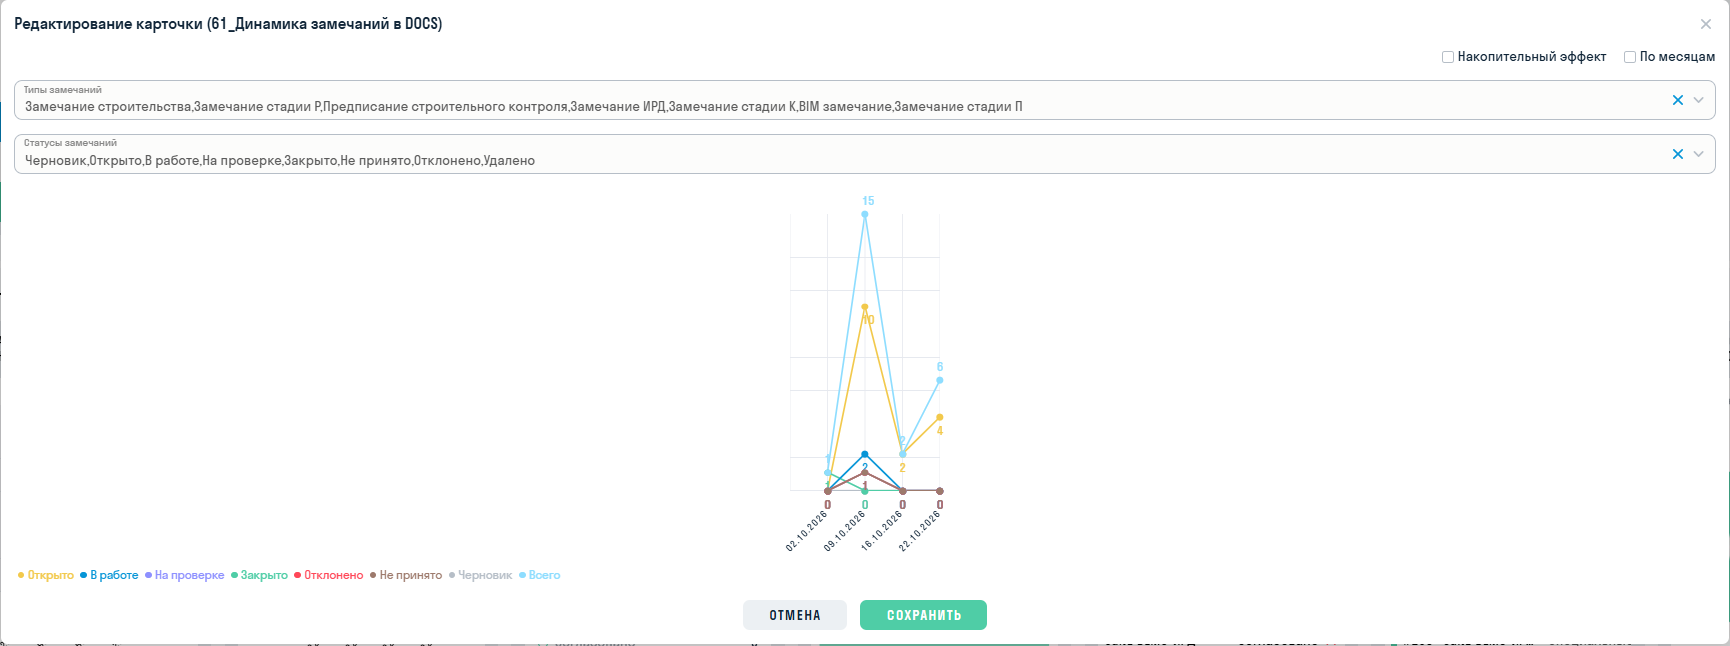
Task: Select the peak data point labeled 15
Action: pos(865,214)
